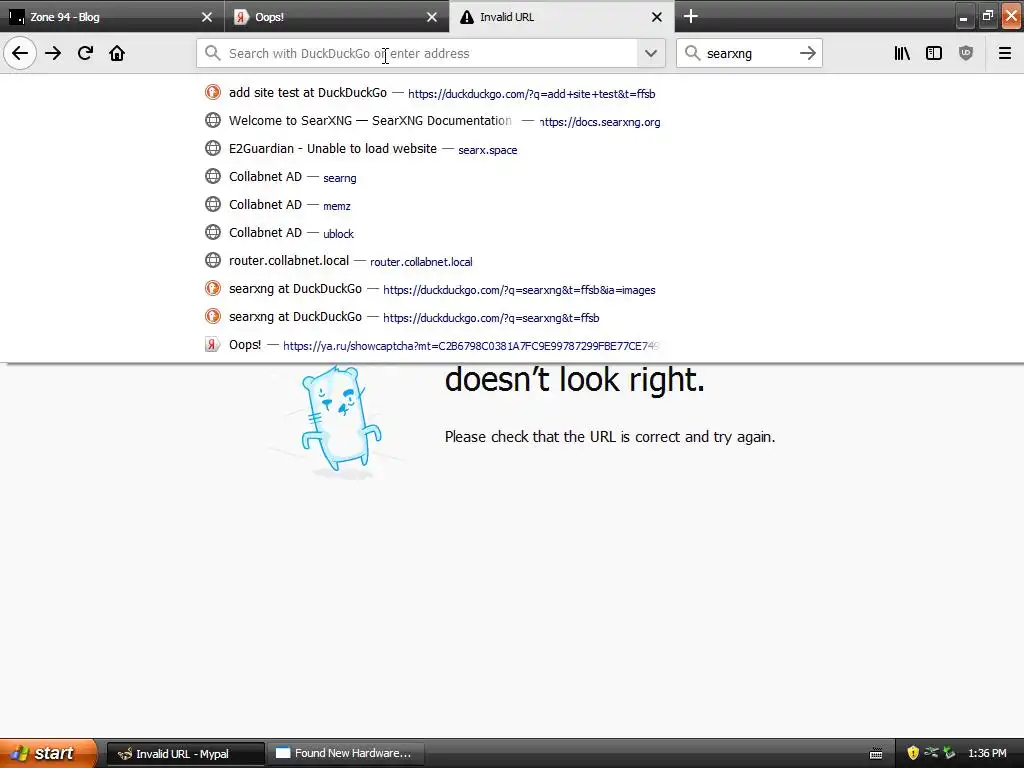This screenshot has width=1024, height=768.
Task: Open 'Found New Hardware...' taskbar window
Action: 347,754
